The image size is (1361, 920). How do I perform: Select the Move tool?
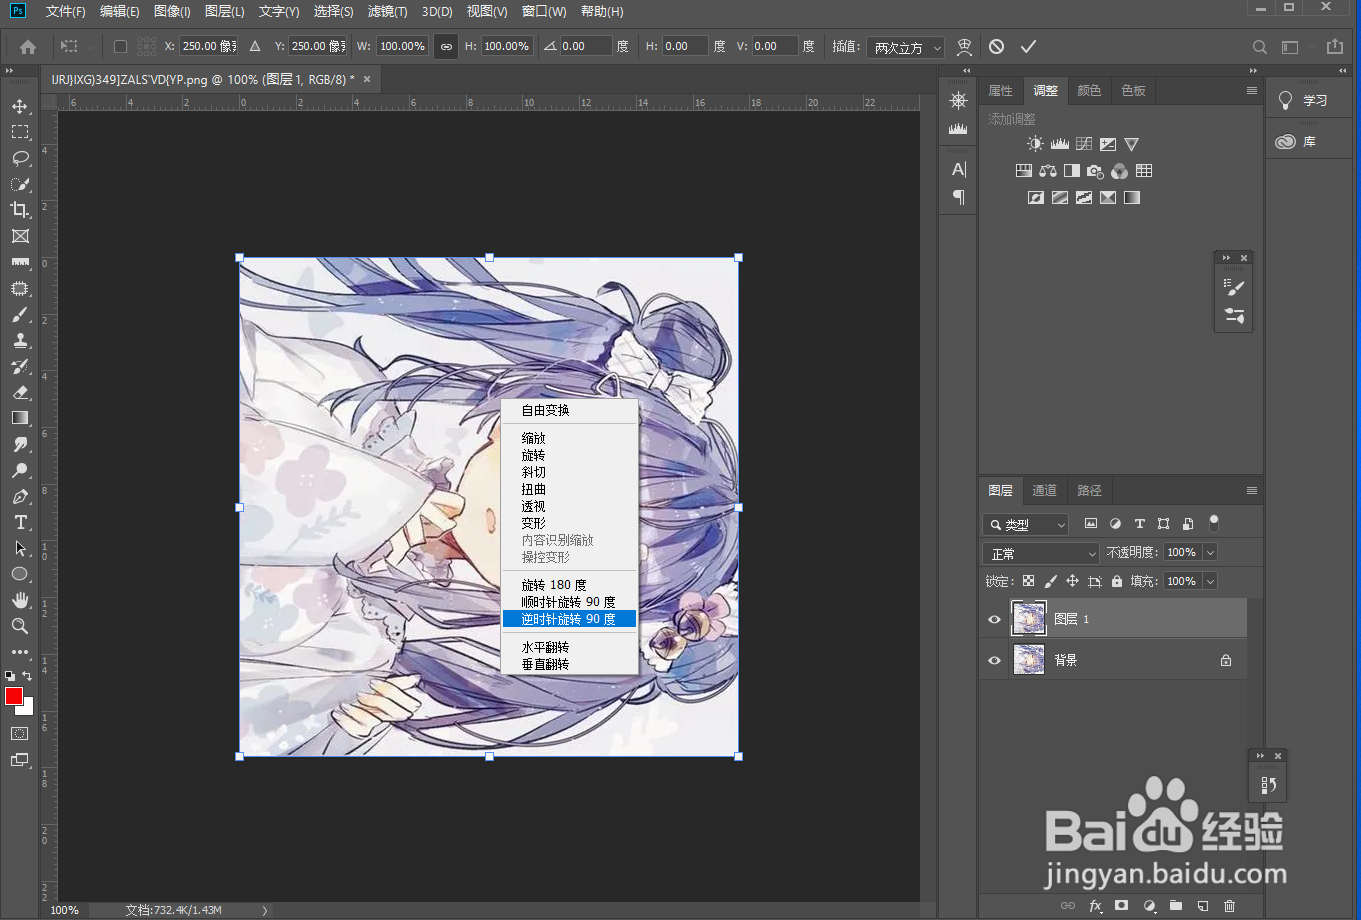click(20, 106)
